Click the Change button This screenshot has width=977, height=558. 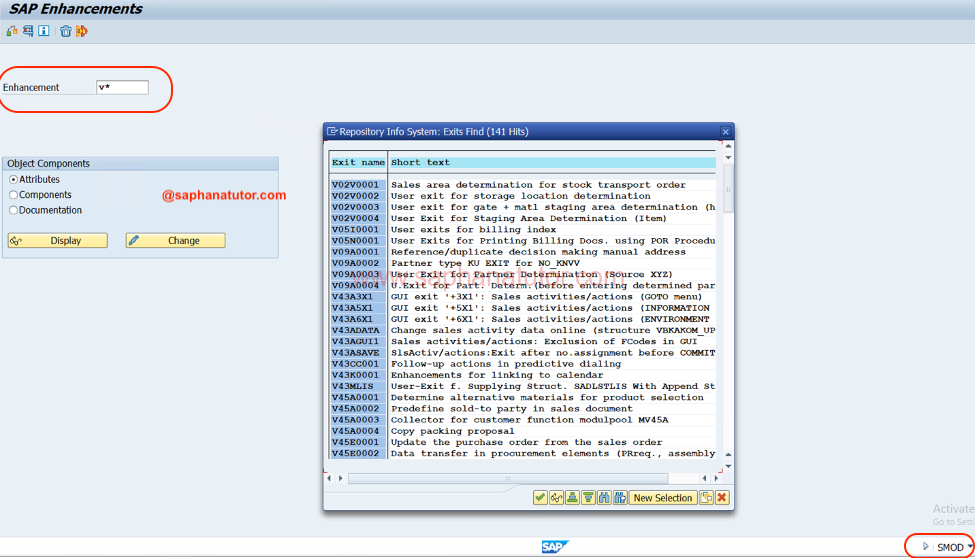coord(176,240)
